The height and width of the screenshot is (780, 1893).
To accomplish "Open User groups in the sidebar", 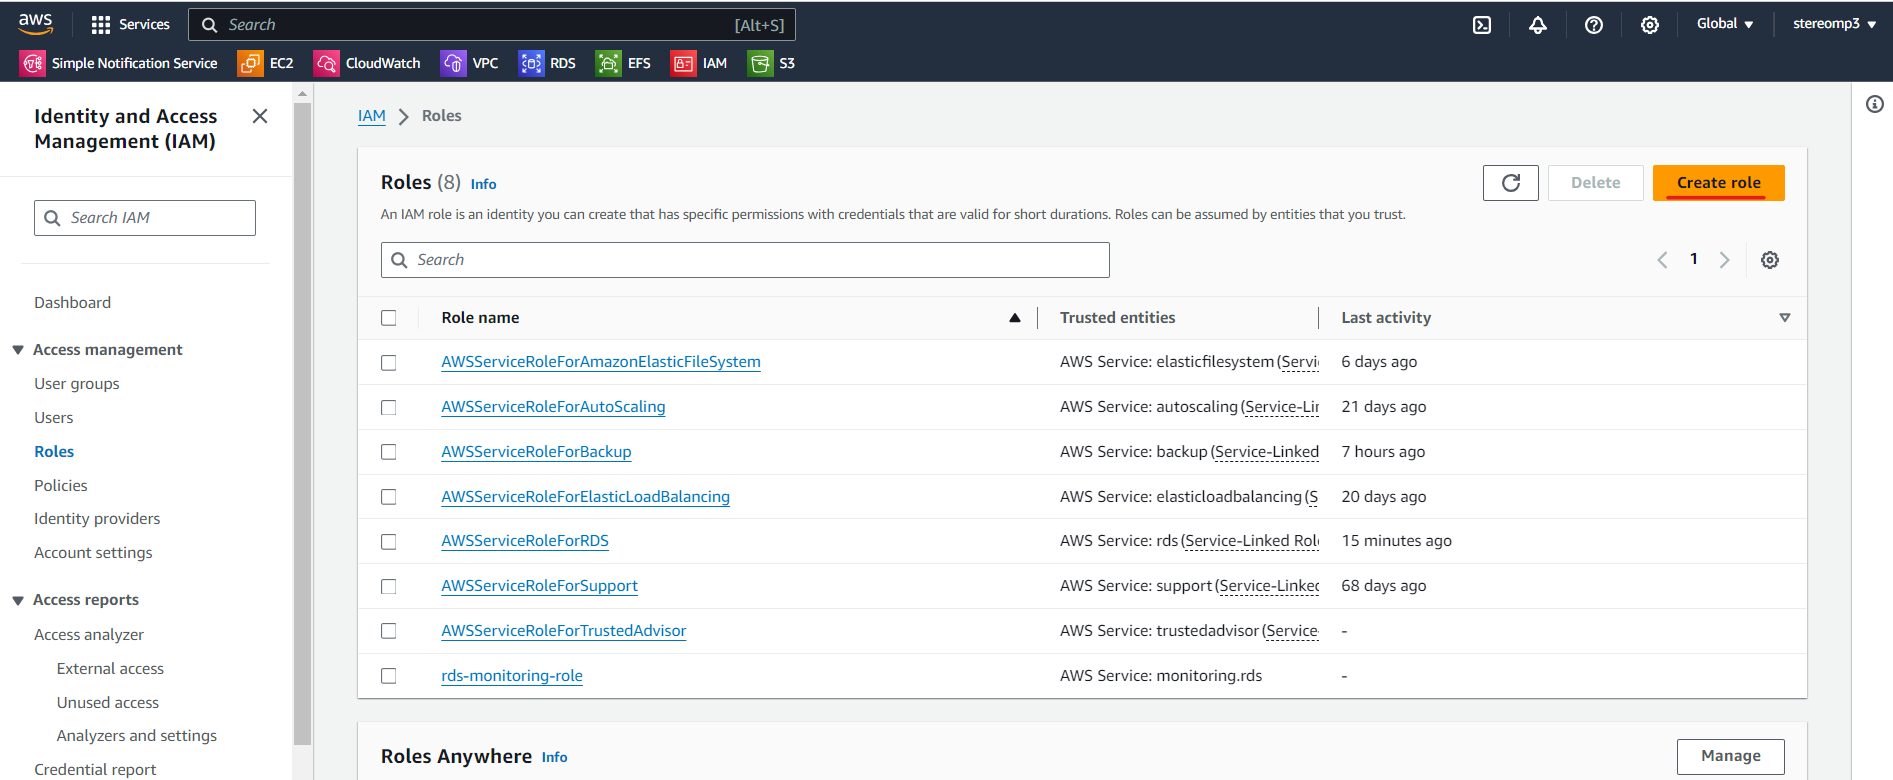I will pos(77,384).
